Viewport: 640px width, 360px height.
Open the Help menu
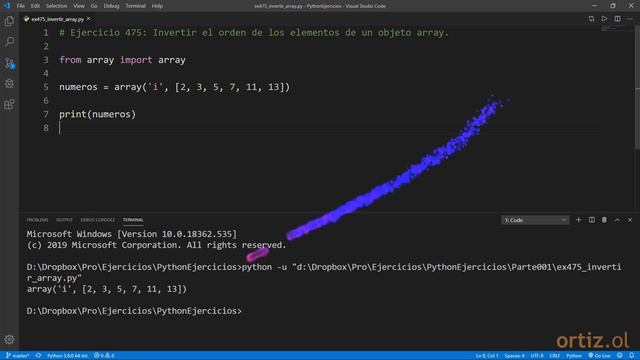157,6
